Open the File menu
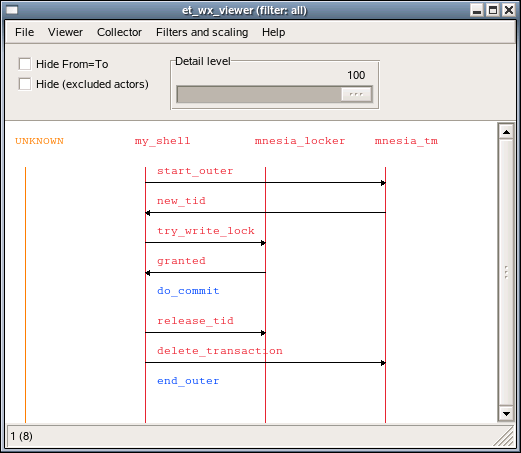 [x=25, y=32]
